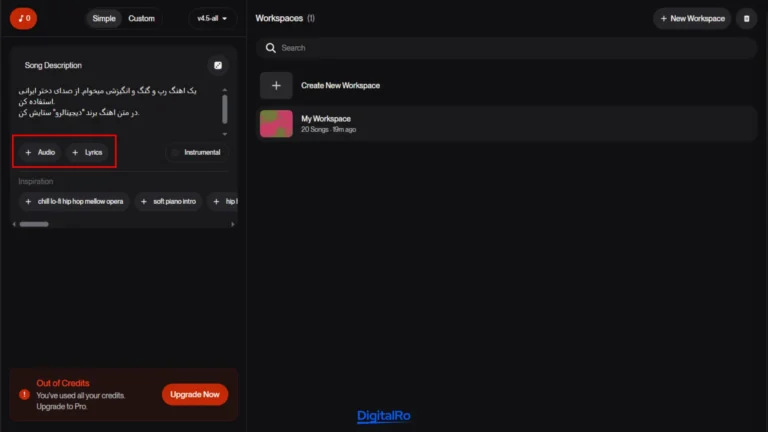Switch to Simple mode
The height and width of the screenshot is (432, 768).
pyautogui.click(x=103, y=18)
